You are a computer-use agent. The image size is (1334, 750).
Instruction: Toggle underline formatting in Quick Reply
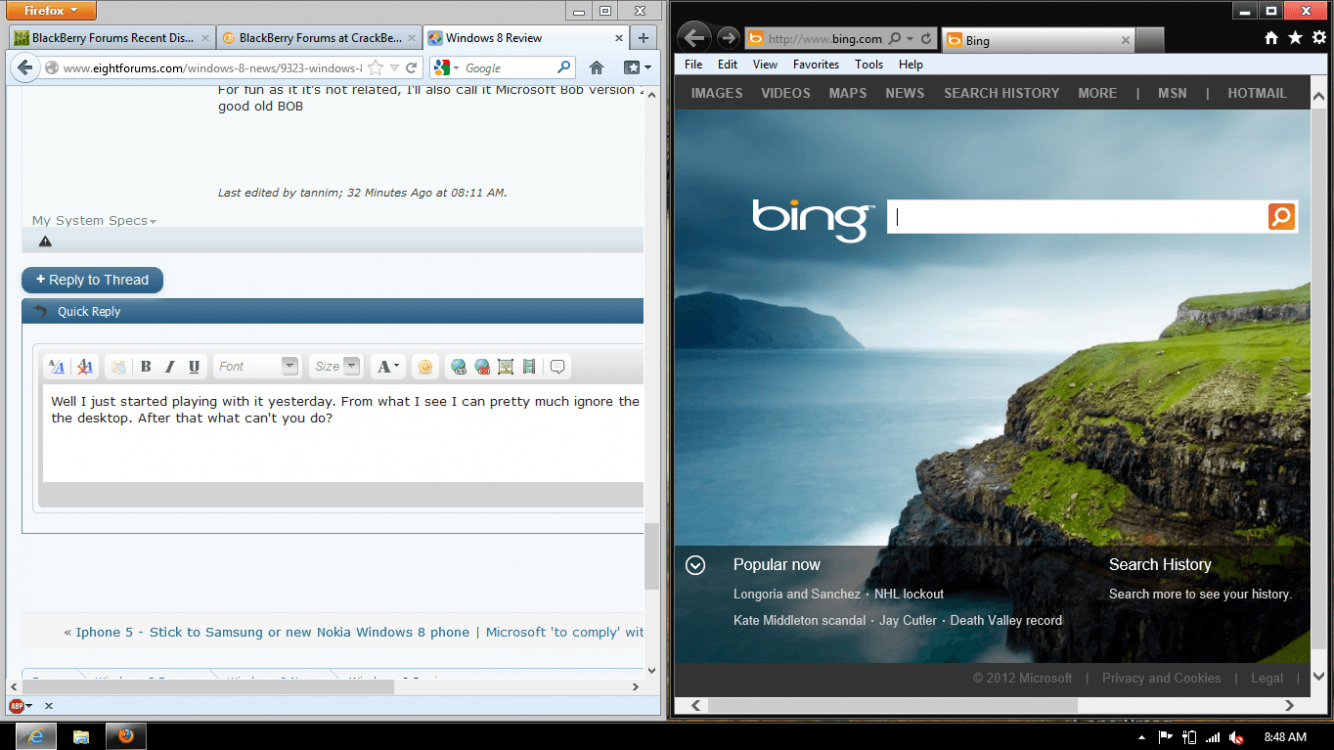tap(194, 366)
